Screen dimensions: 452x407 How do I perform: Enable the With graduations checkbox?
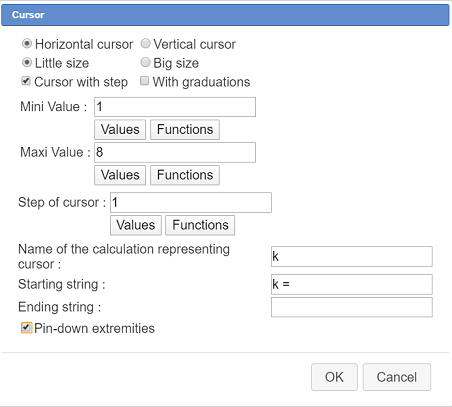[x=144, y=81]
